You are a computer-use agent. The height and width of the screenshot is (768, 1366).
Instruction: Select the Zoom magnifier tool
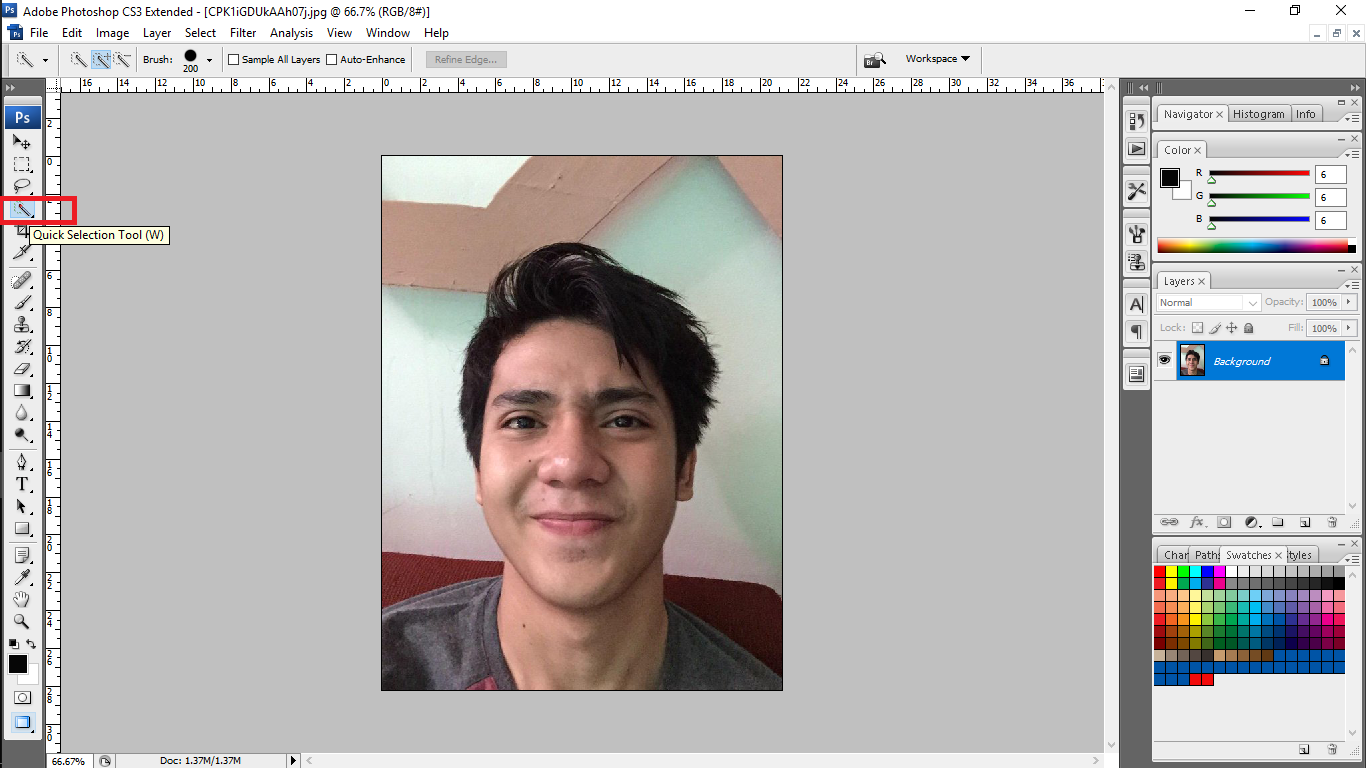click(x=22, y=621)
